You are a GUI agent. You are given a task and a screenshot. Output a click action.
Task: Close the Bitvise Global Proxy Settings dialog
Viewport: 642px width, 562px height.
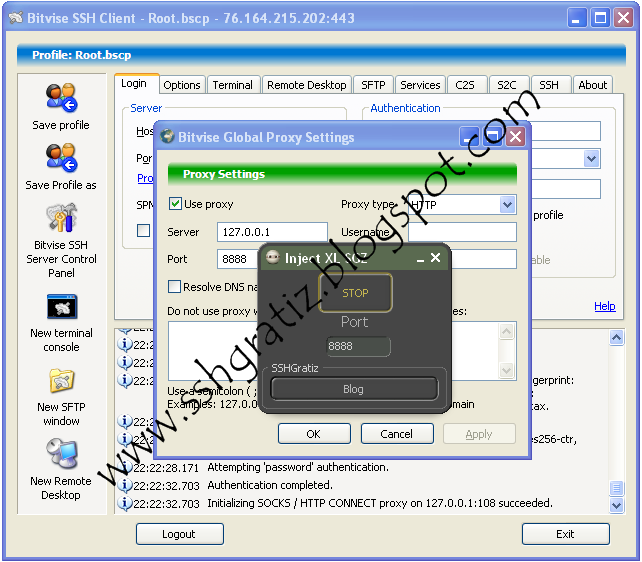click(515, 137)
